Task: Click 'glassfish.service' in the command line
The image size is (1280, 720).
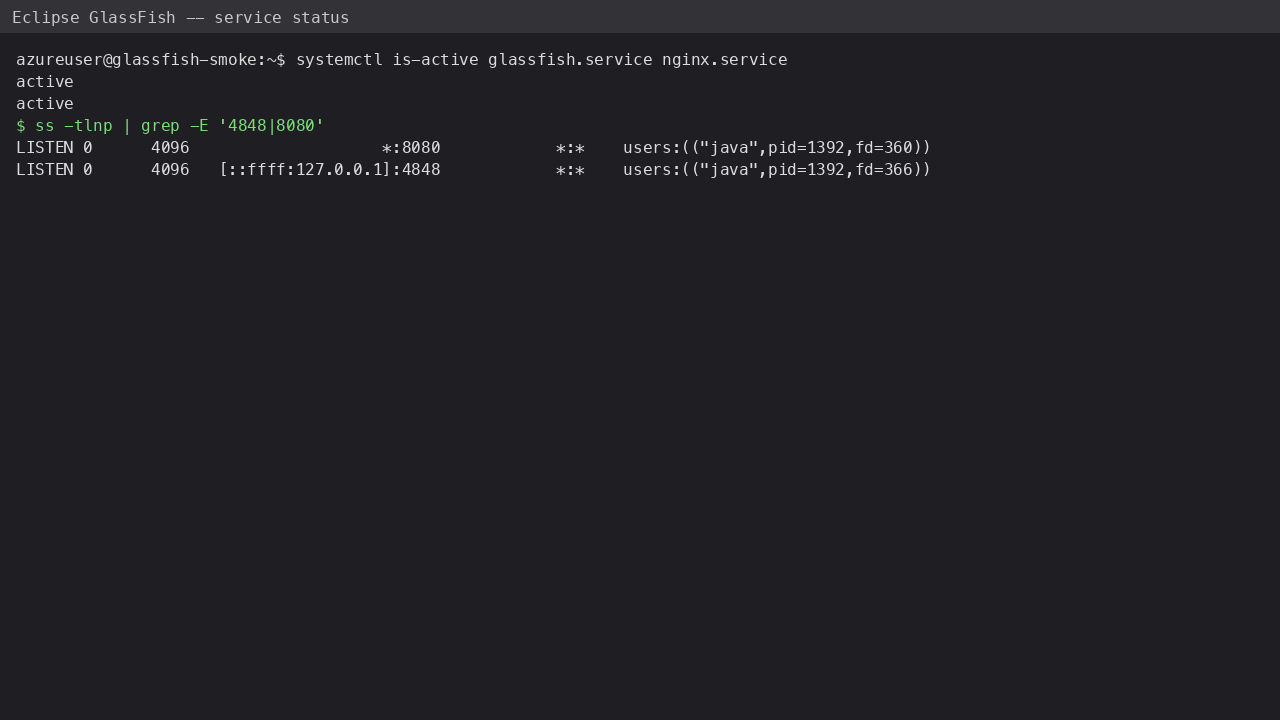Action: [x=570, y=60]
